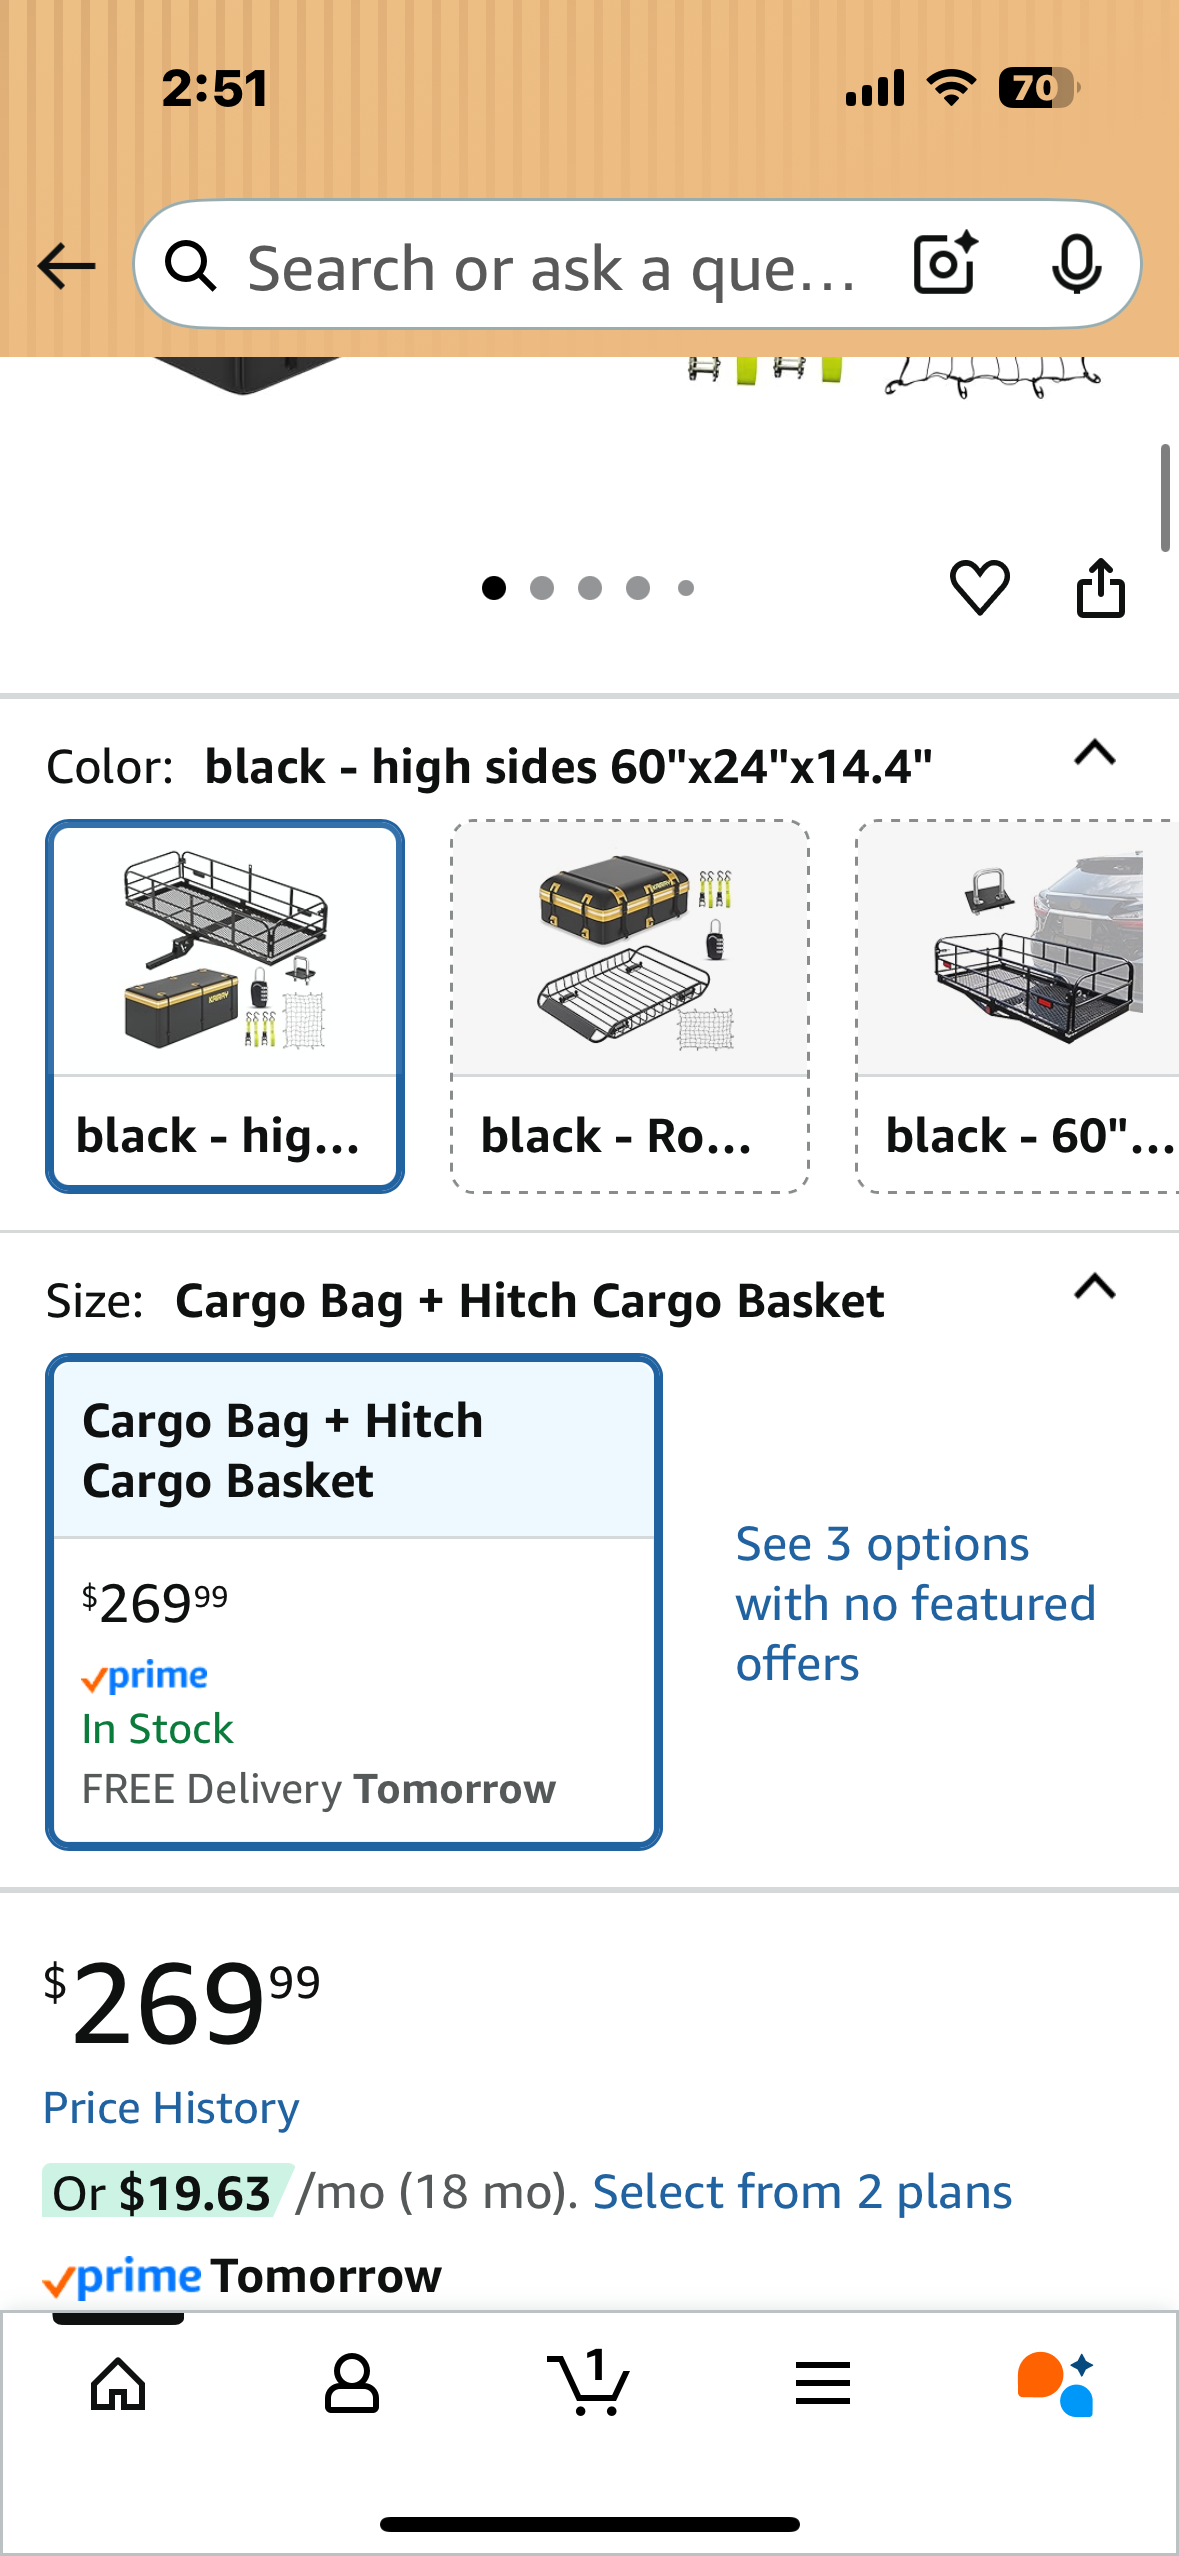Open the Rufus AI assistant icon
Viewport: 1179px width, 2556px height.
click(x=1055, y=2384)
